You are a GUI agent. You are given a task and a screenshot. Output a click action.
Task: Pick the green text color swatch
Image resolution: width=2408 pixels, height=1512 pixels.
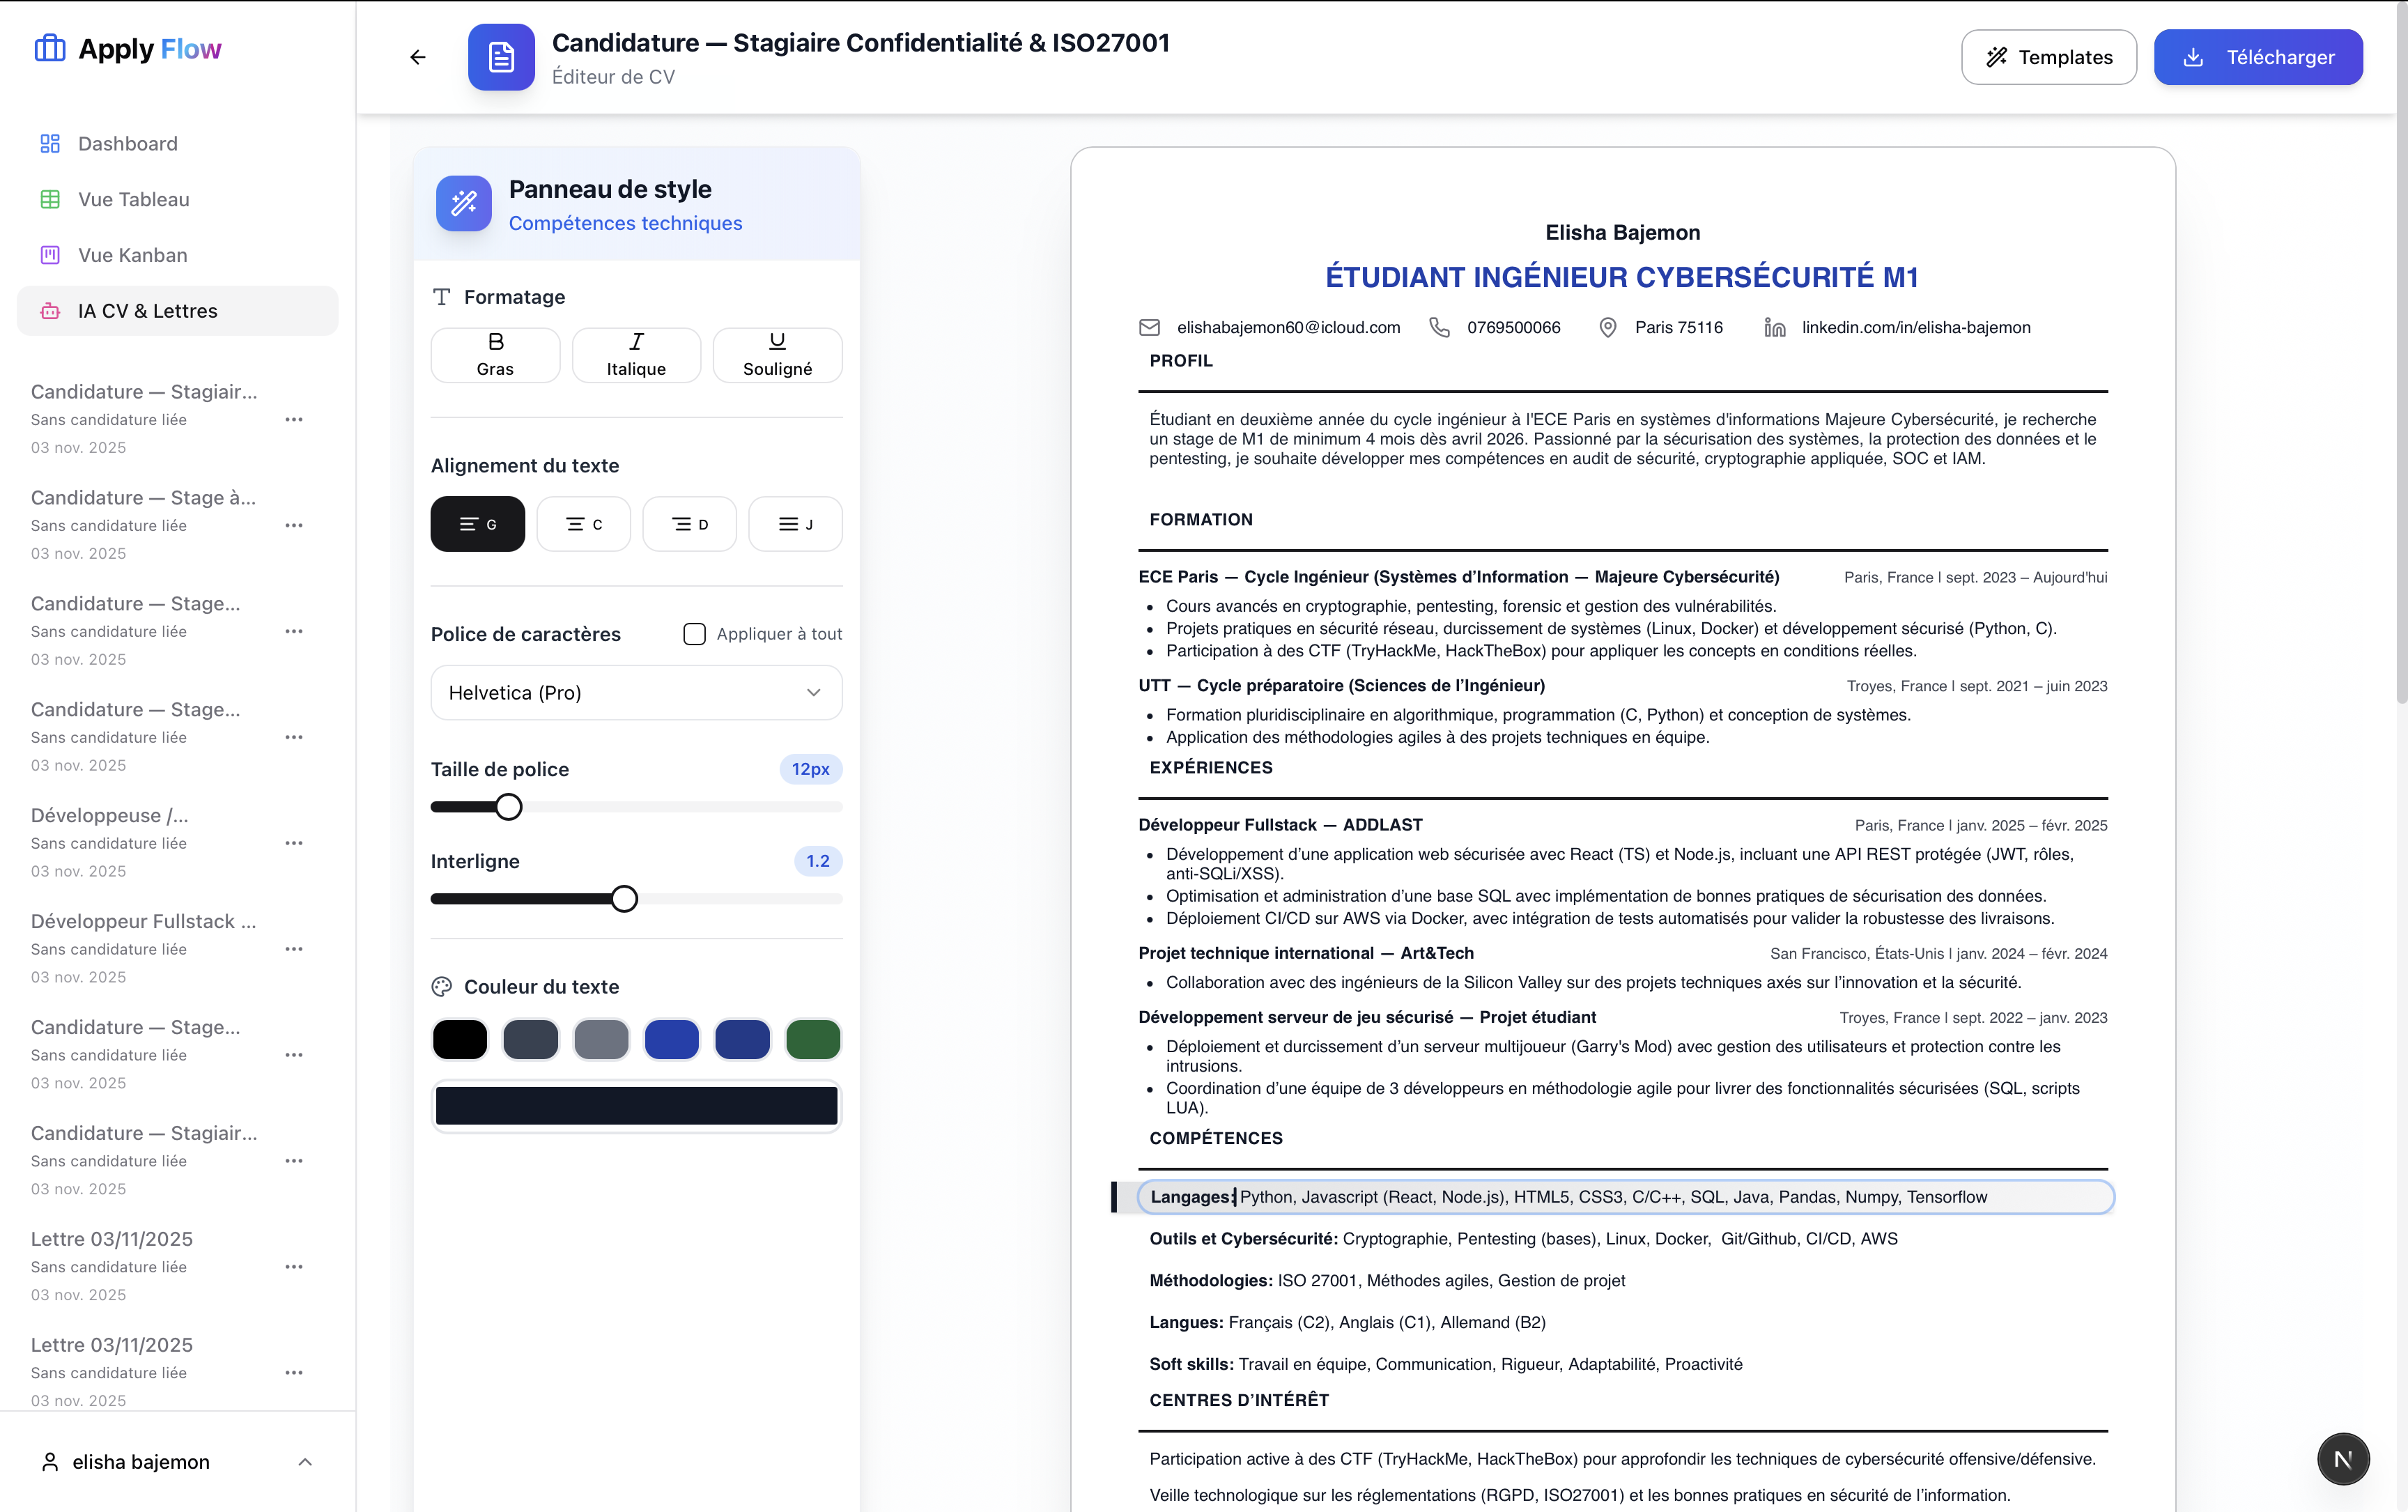813,1039
